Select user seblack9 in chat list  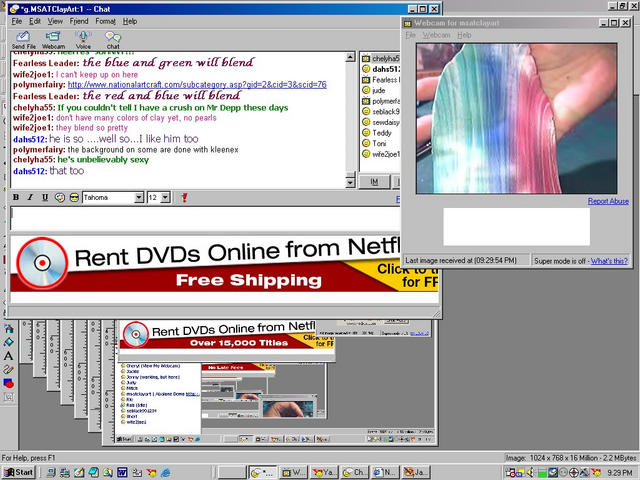[385, 111]
